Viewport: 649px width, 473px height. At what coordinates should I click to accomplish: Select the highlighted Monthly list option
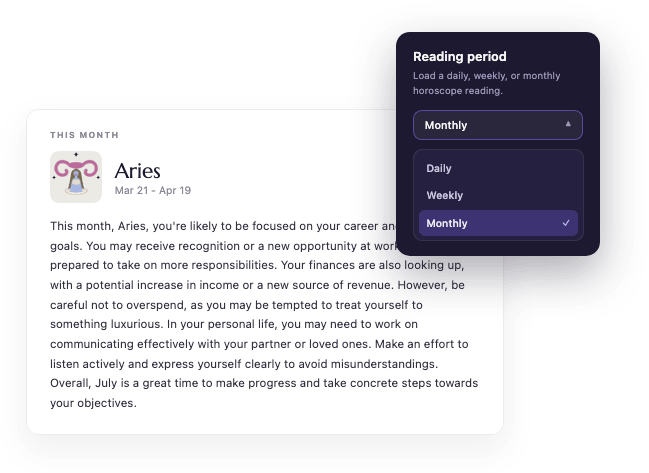click(498, 223)
